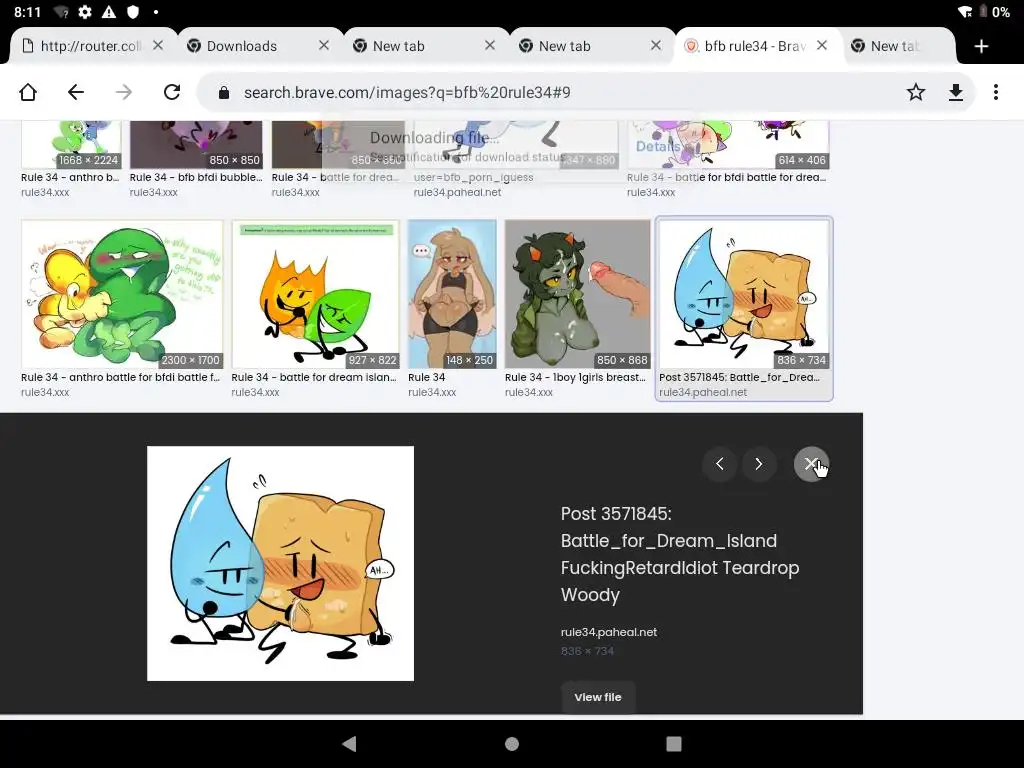This screenshot has width=1024, height=768.
Task: Click the Details link in download toast
Action: (x=658, y=146)
